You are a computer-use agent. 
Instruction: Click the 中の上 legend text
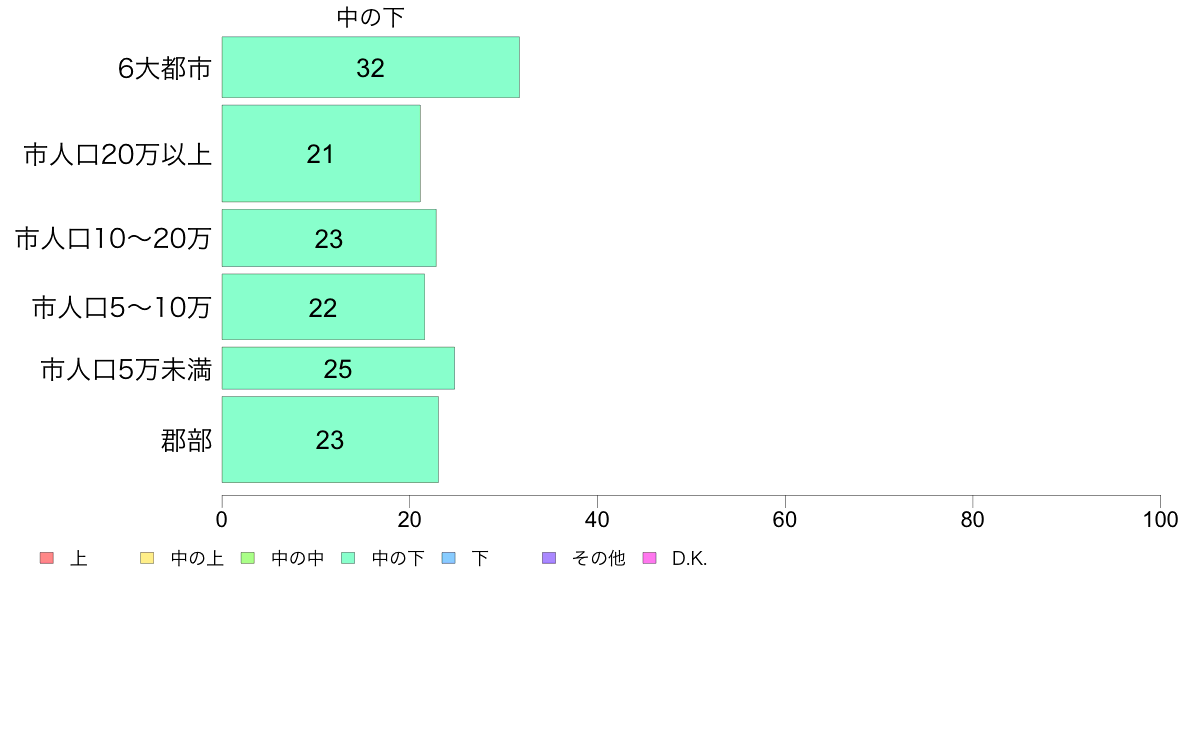click(x=197, y=559)
